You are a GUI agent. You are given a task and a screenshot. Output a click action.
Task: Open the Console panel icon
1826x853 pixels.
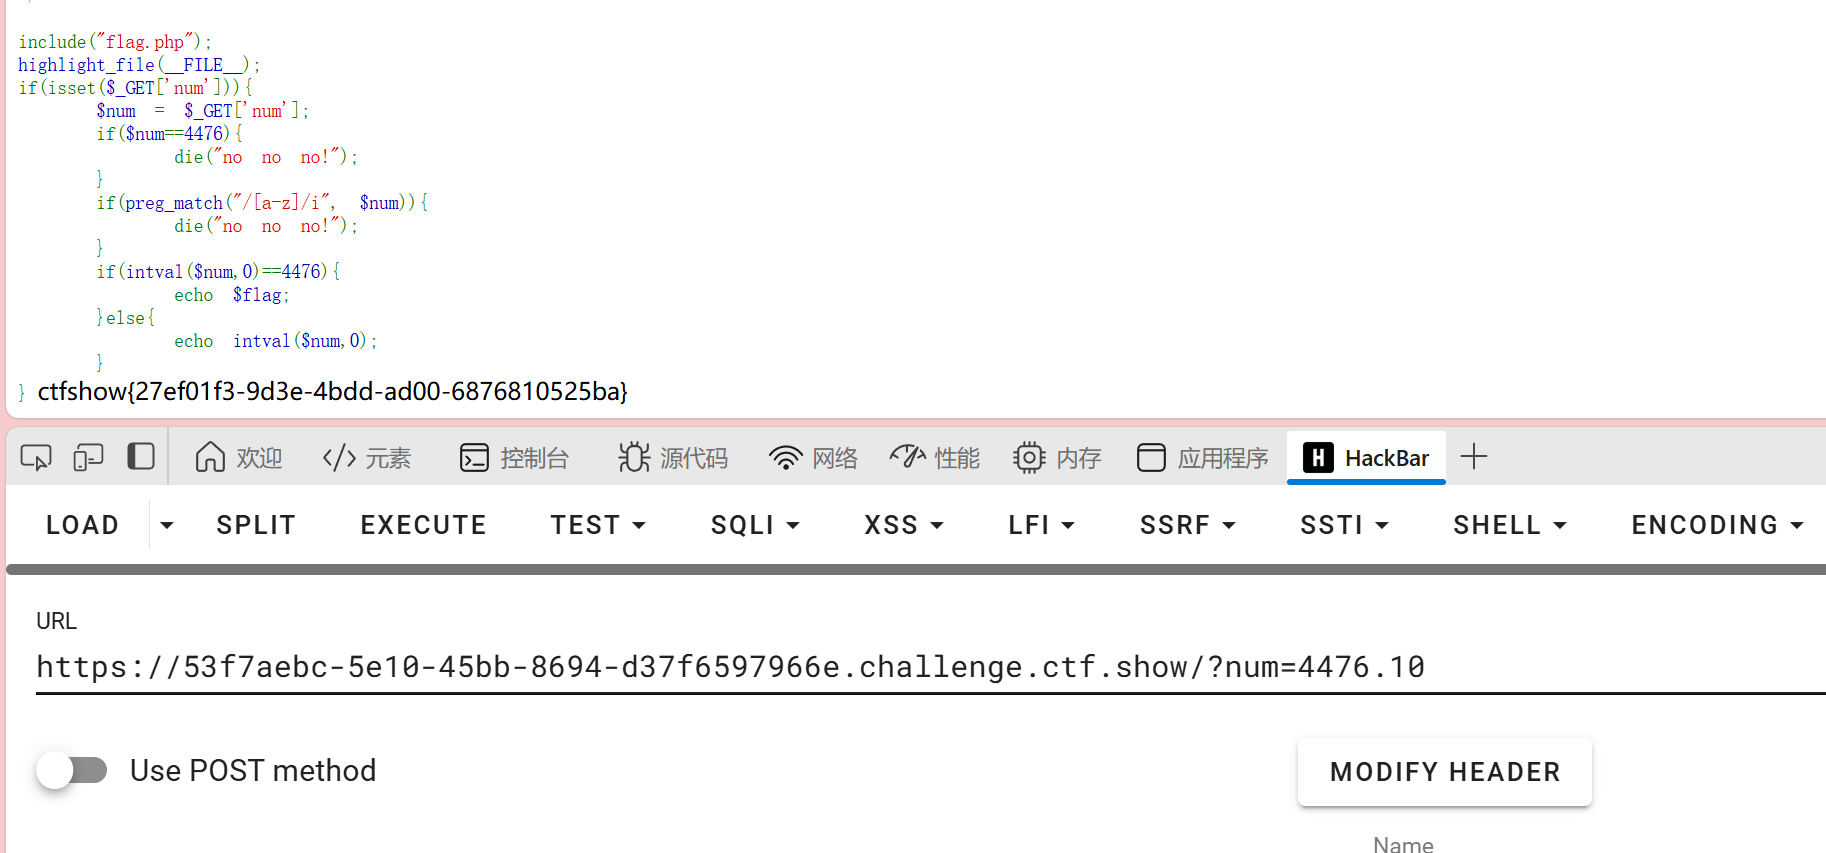(514, 458)
